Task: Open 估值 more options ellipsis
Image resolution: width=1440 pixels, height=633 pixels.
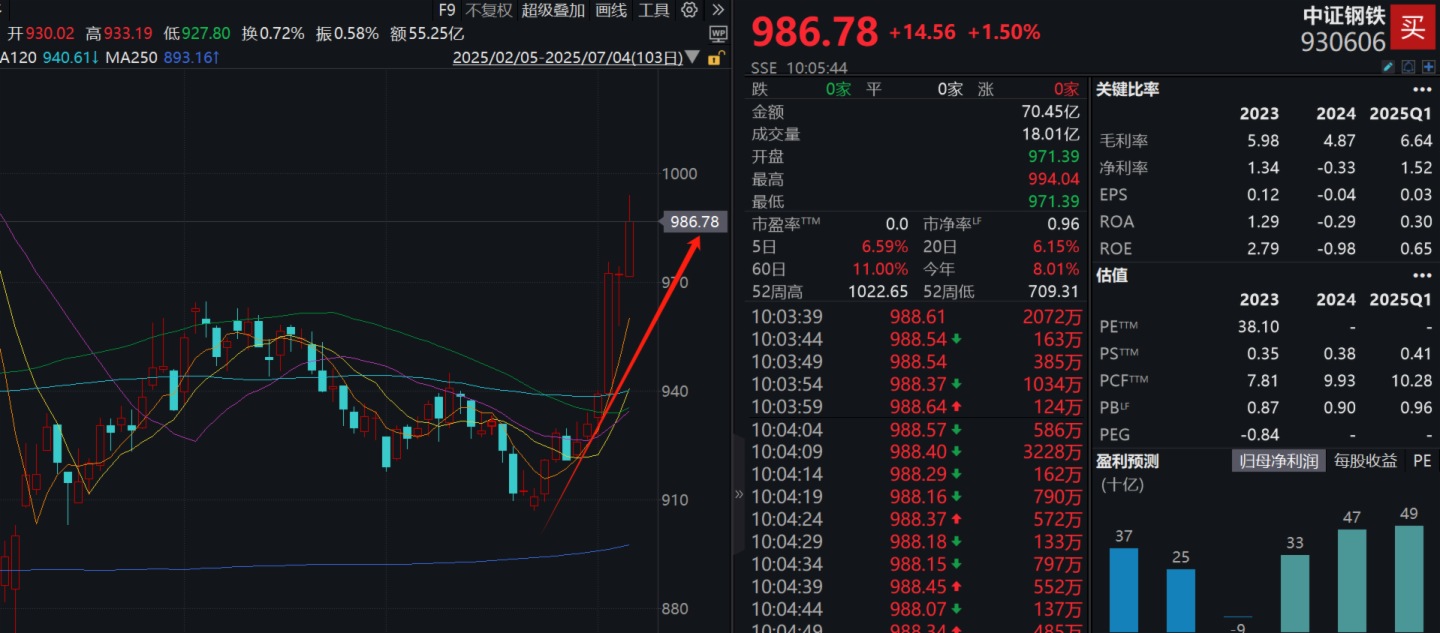Action: pos(1422,275)
